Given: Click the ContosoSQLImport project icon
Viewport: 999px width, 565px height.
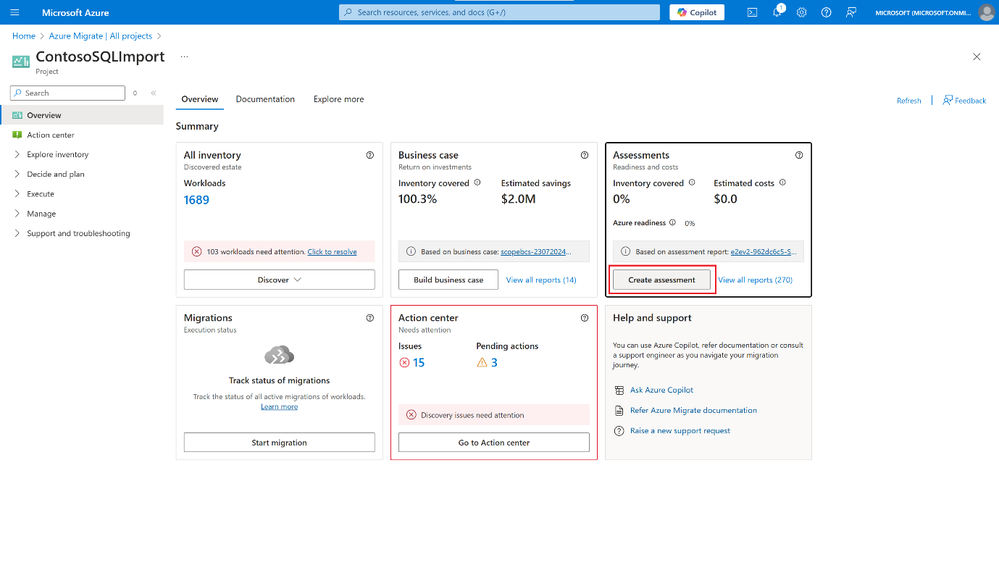Looking at the screenshot, I should [x=20, y=61].
